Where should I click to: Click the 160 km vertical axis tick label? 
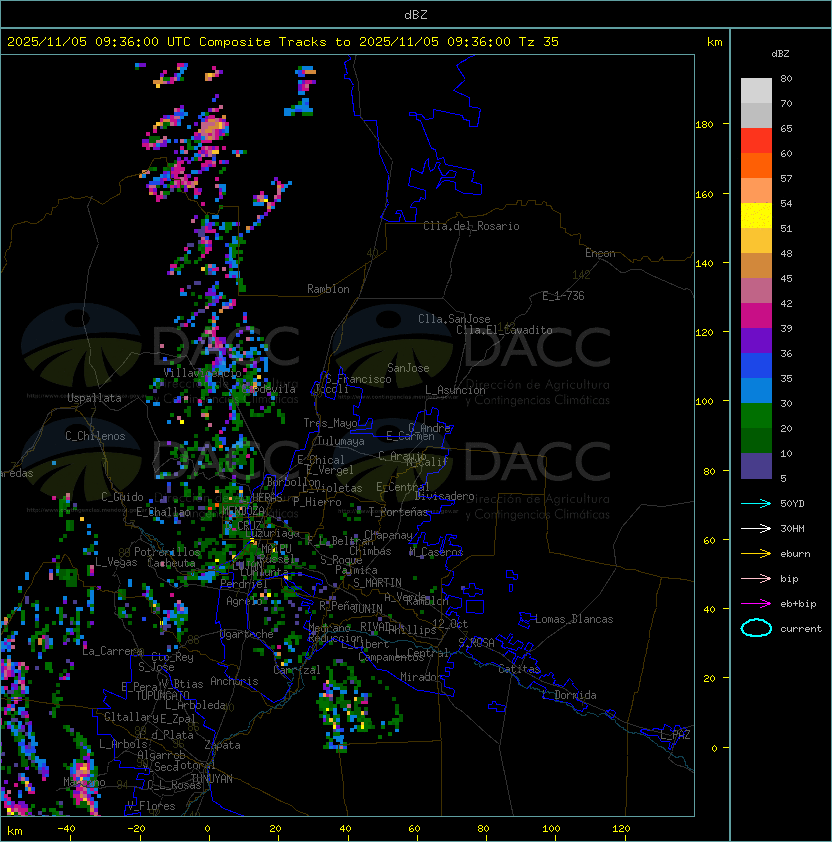tap(704, 194)
